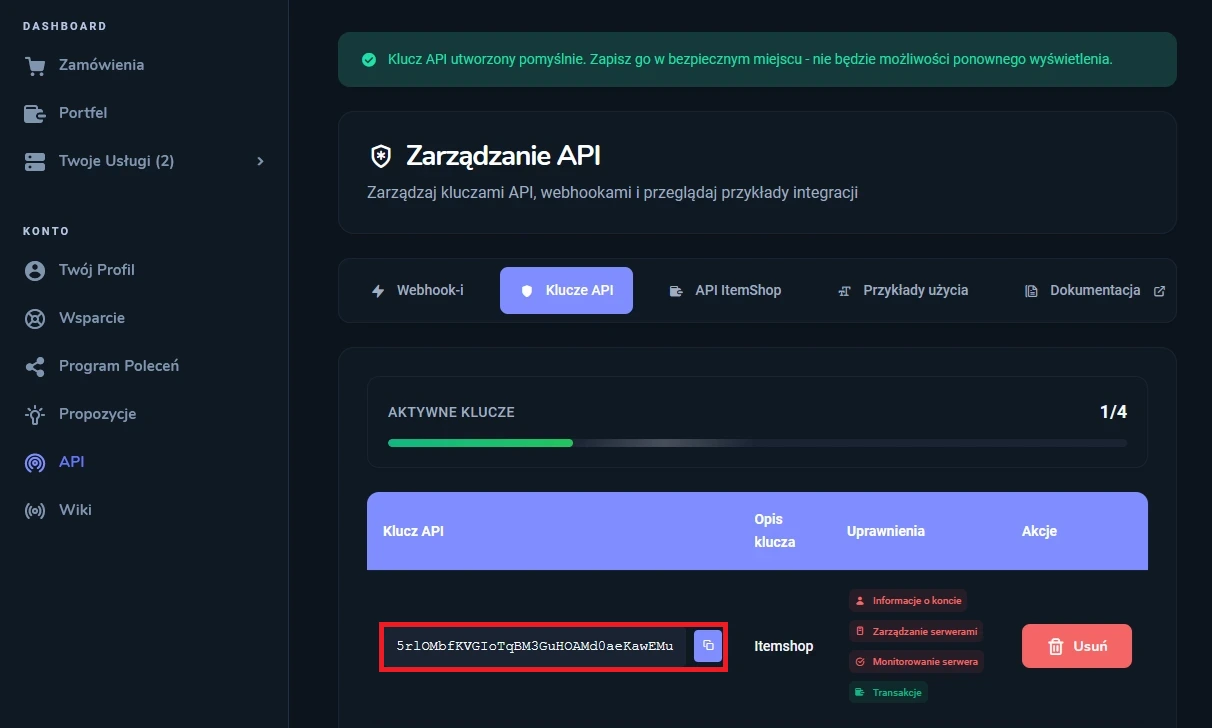The height and width of the screenshot is (728, 1212).
Task: Click the Twój Profil user icon
Action: click(x=35, y=270)
